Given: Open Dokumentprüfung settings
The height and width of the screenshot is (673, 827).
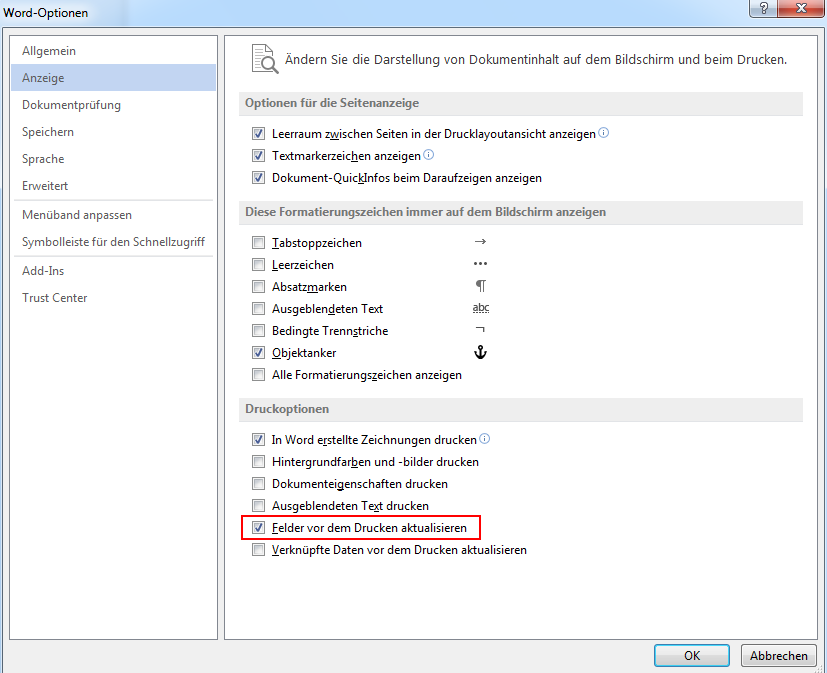Looking at the screenshot, I should click(x=113, y=104).
